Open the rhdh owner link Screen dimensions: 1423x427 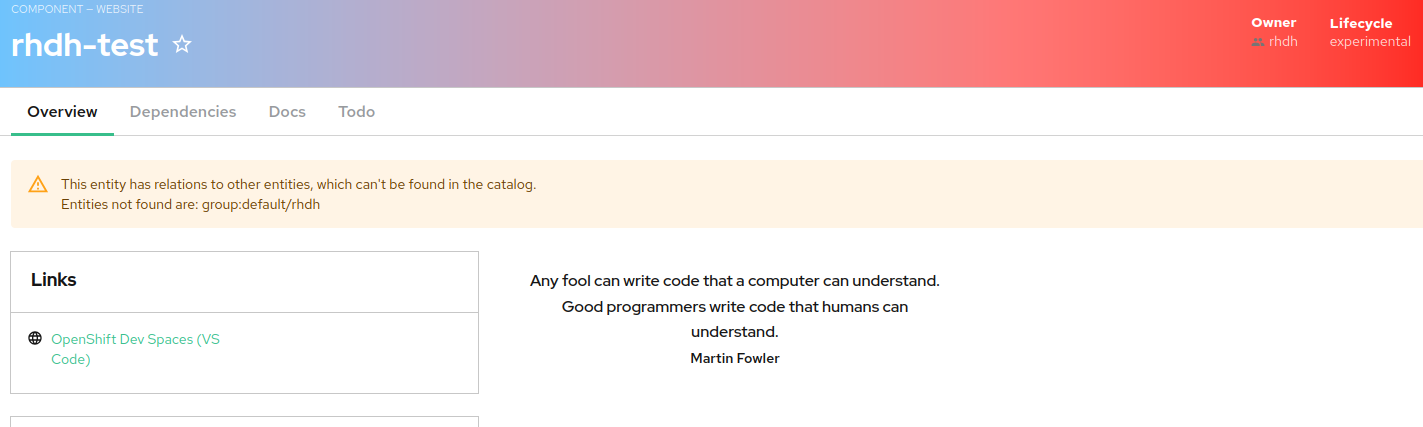tap(1283, 42)
